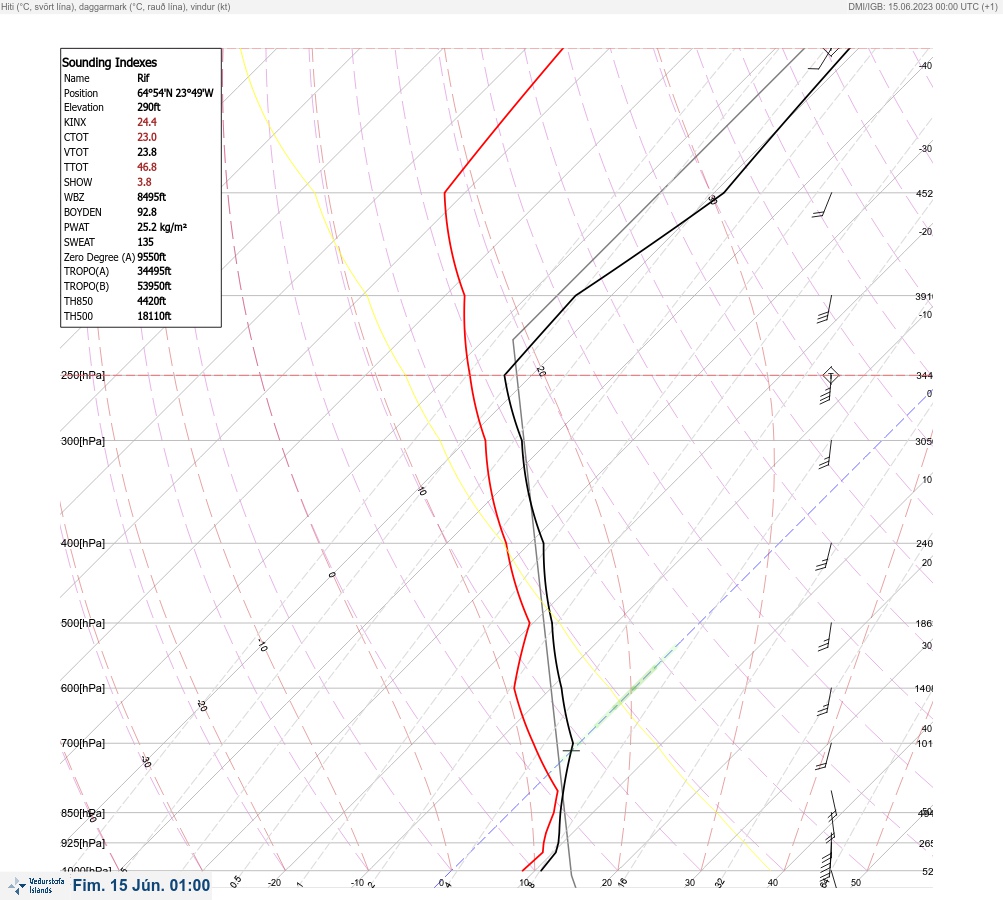1003x900 pixels.
Task: Click the wind barb at the 300 hPa level
Action: pyautogui.click(x=826, y=455)
